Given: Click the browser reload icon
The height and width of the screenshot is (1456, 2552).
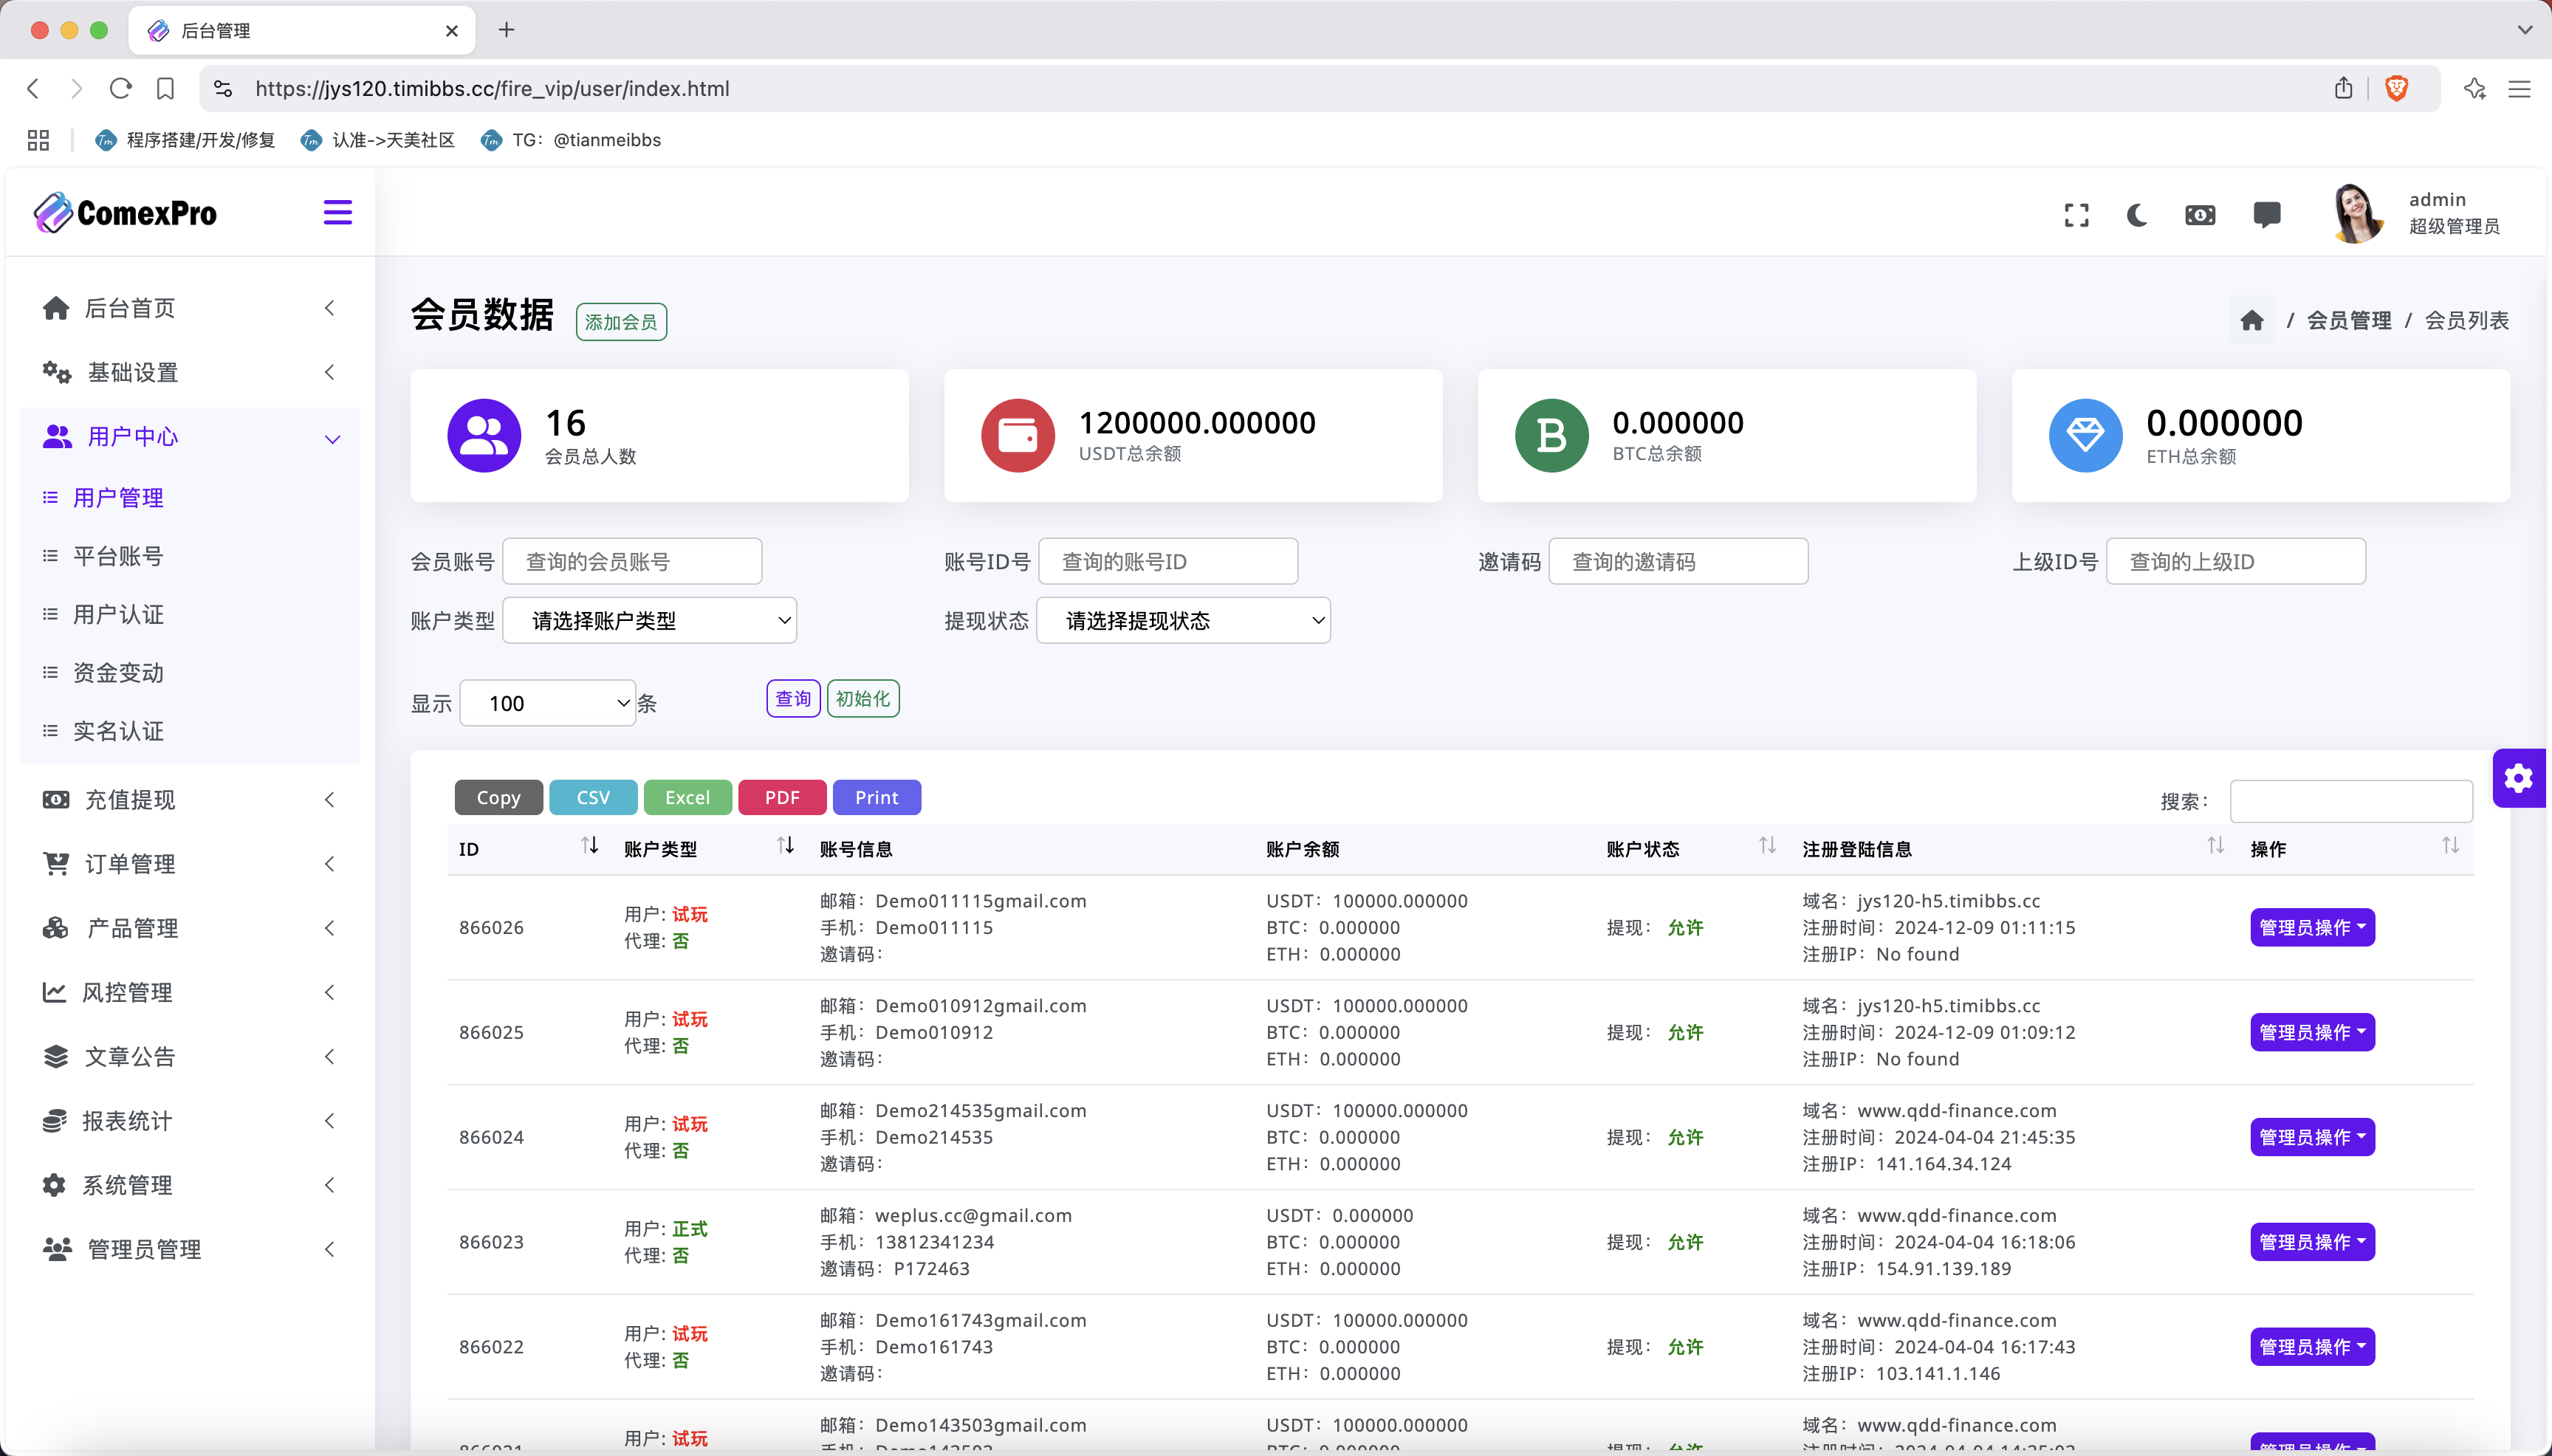Looking at the screenshot, I should point(121,89).
